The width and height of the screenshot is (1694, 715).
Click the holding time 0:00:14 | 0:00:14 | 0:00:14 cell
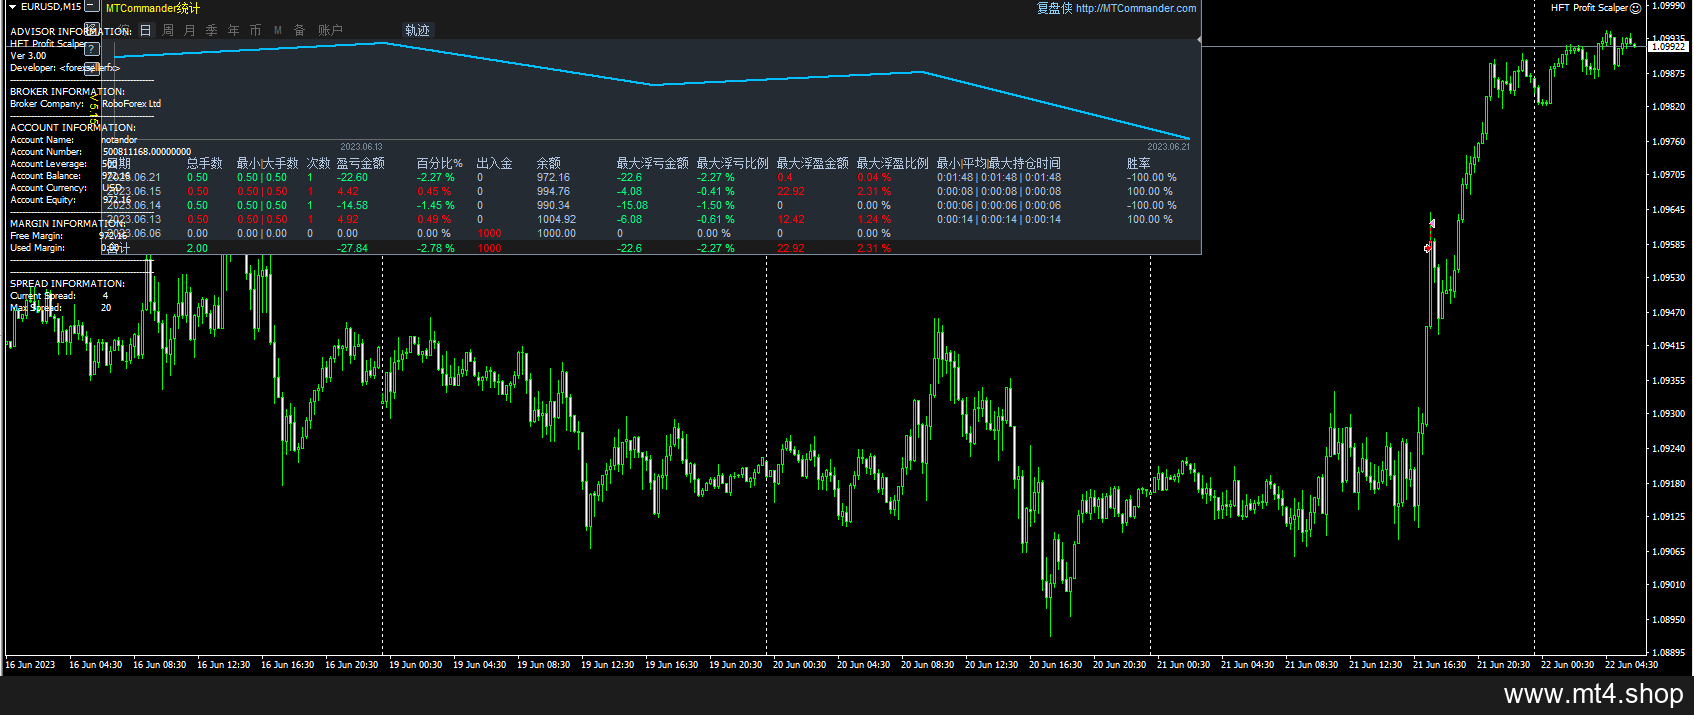[999, 220]
